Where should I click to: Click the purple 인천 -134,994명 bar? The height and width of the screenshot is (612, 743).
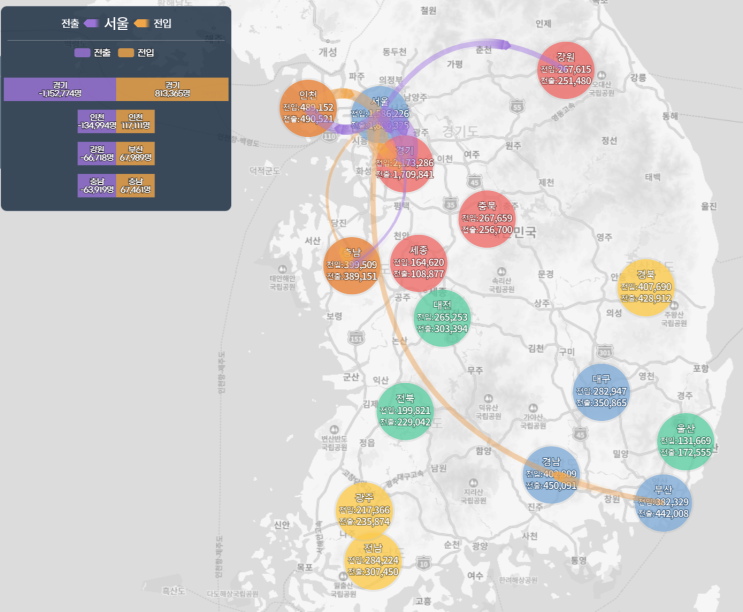pos(97,121)
